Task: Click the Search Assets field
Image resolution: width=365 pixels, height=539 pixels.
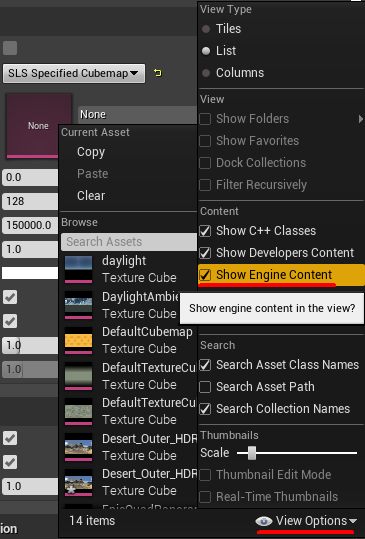Action: pyautogui.click(x=129, y=242)
